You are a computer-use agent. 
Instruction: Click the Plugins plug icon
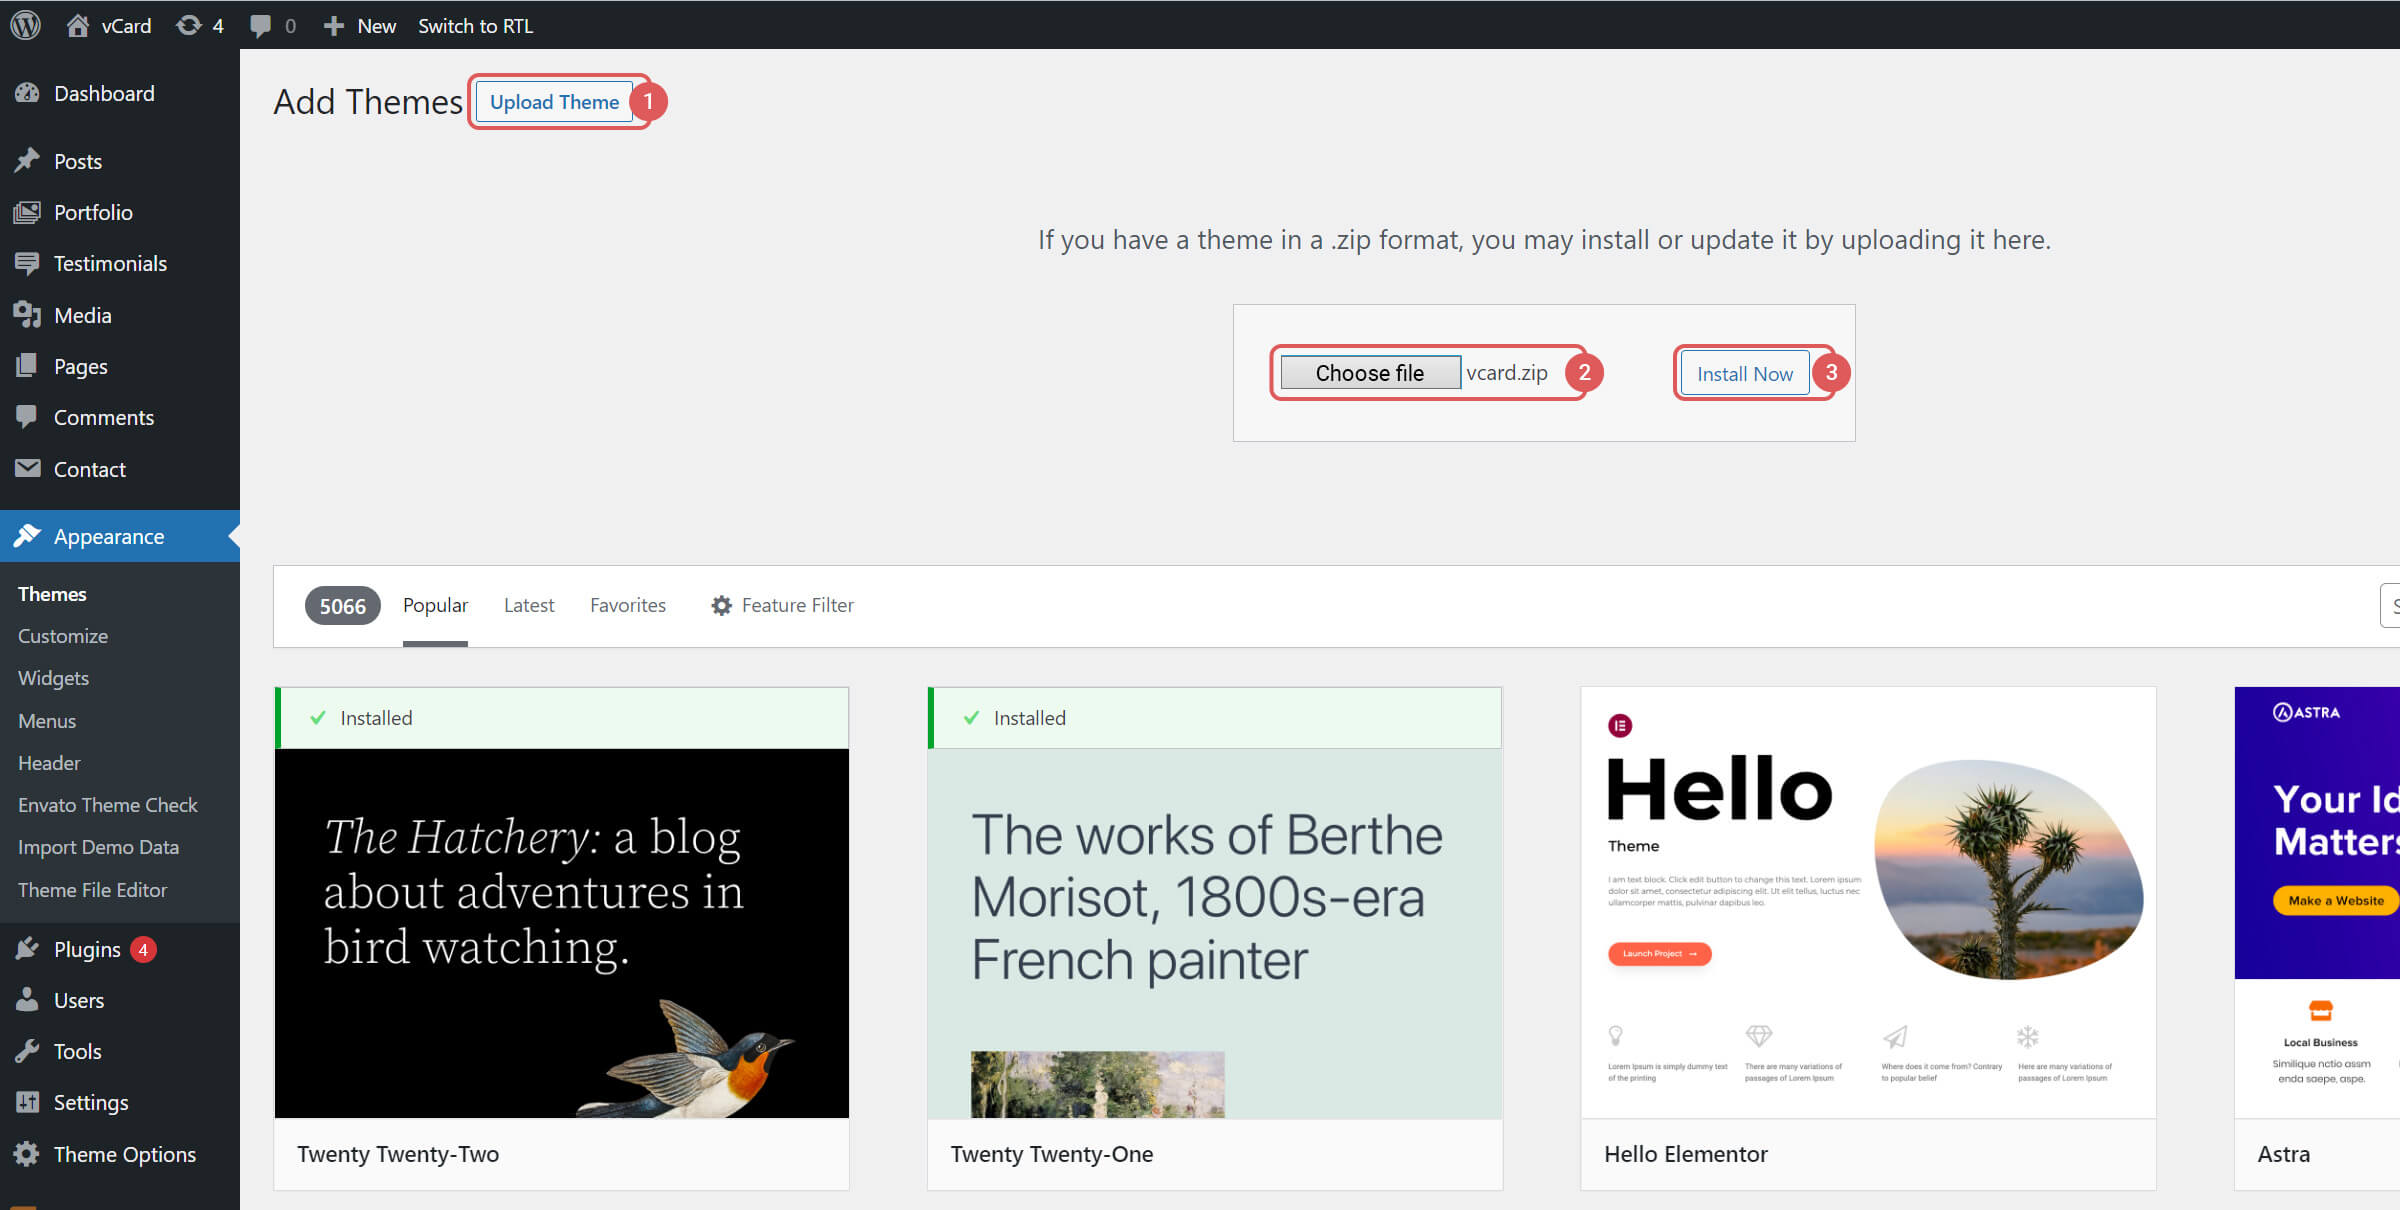[27, 949]
